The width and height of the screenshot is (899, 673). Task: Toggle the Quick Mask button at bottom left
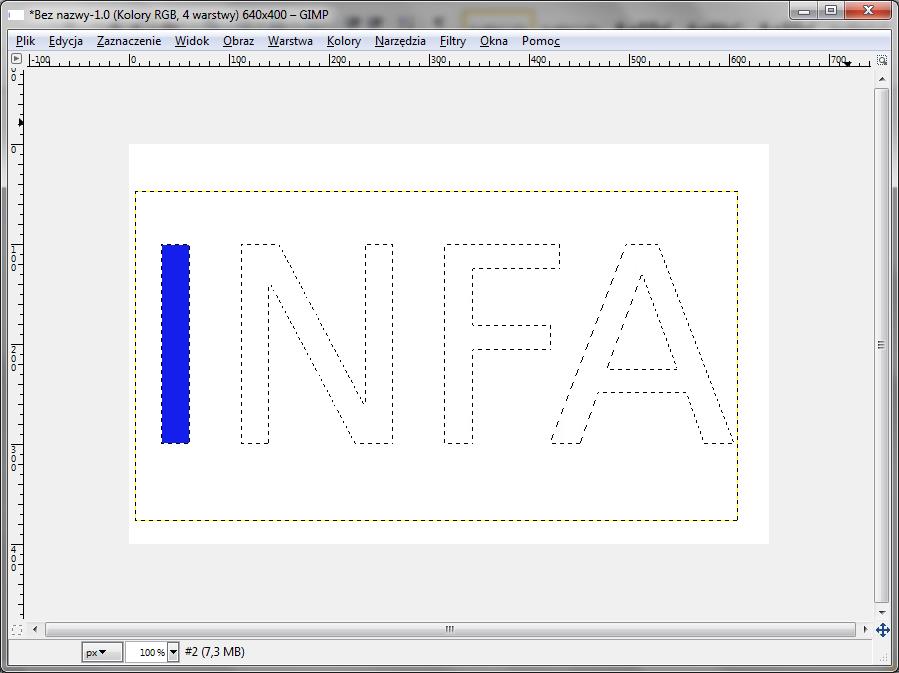17,629
